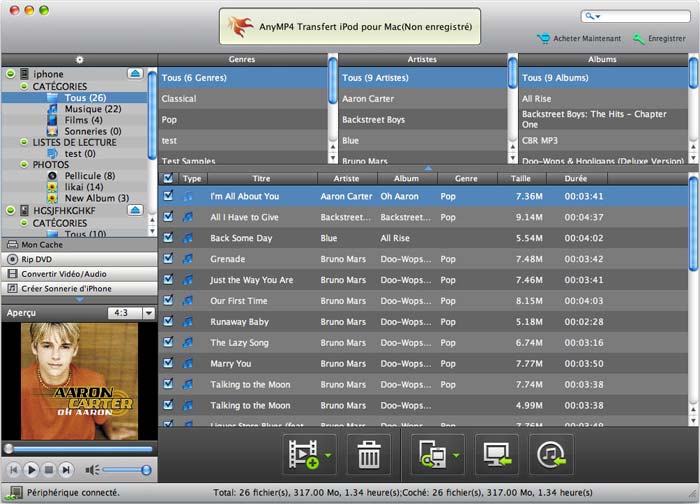Click the shopping cart Acheter icon
Viewport: 700px width, 504px height.
(x=543, y=39)
